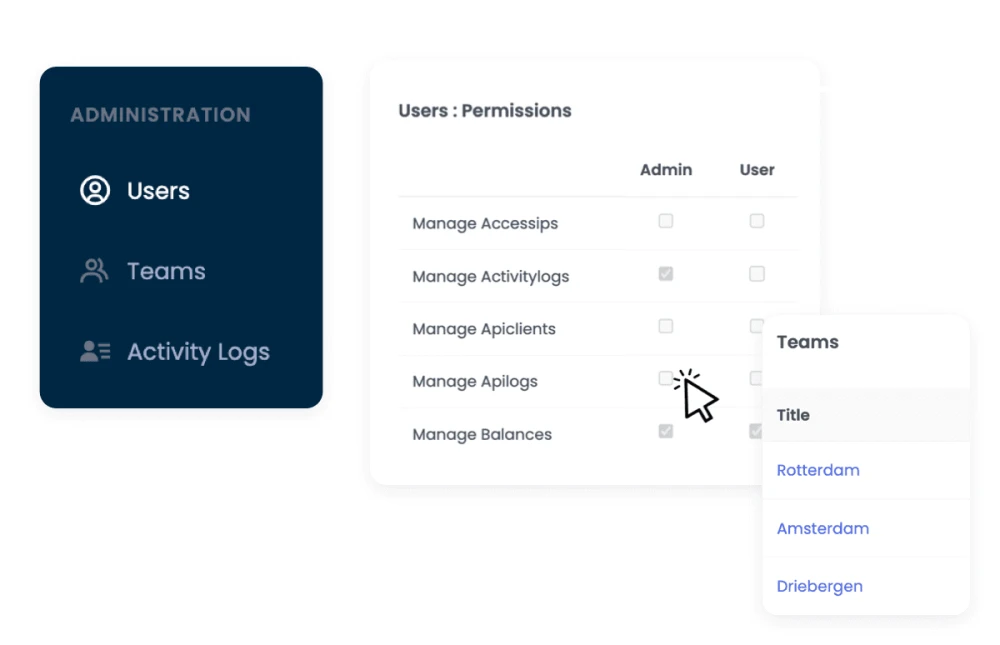Uncheck Admin checkbox for Manage Activitylogs
Screen dimensions: 1000x645
coord(666,274)
